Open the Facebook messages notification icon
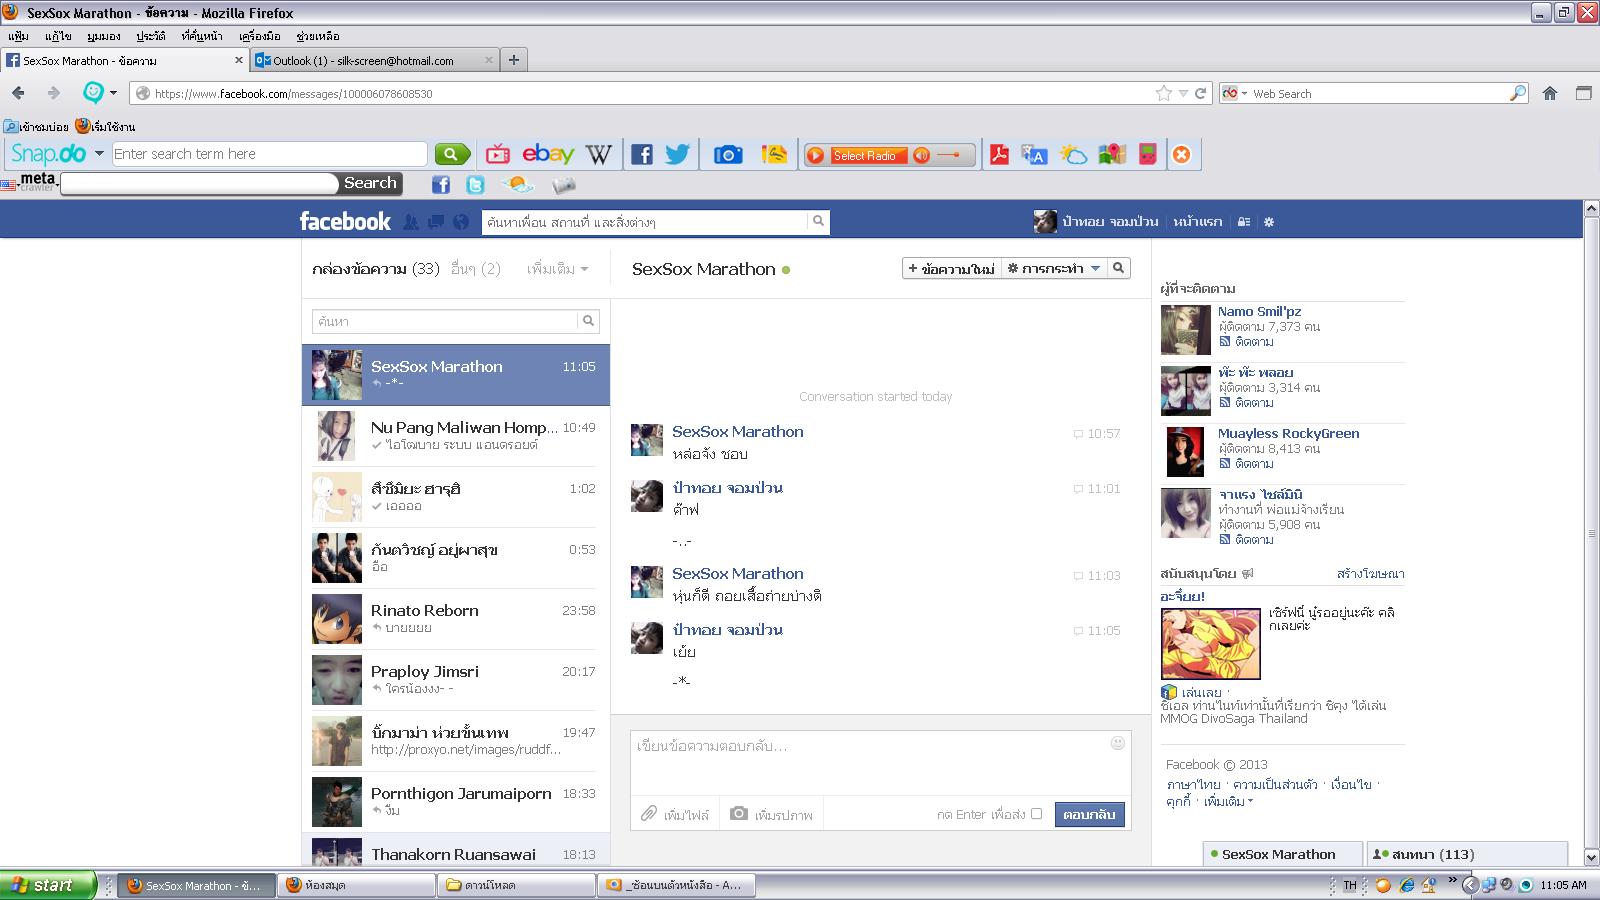 (436, 222)
